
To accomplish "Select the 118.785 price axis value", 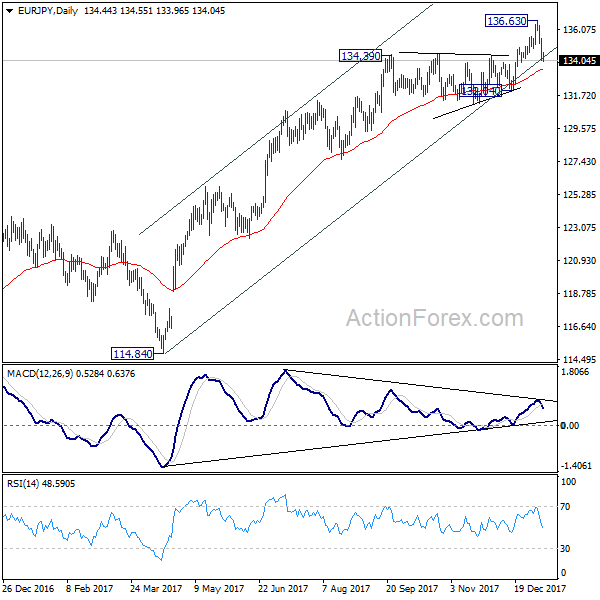I will point(579,293).
